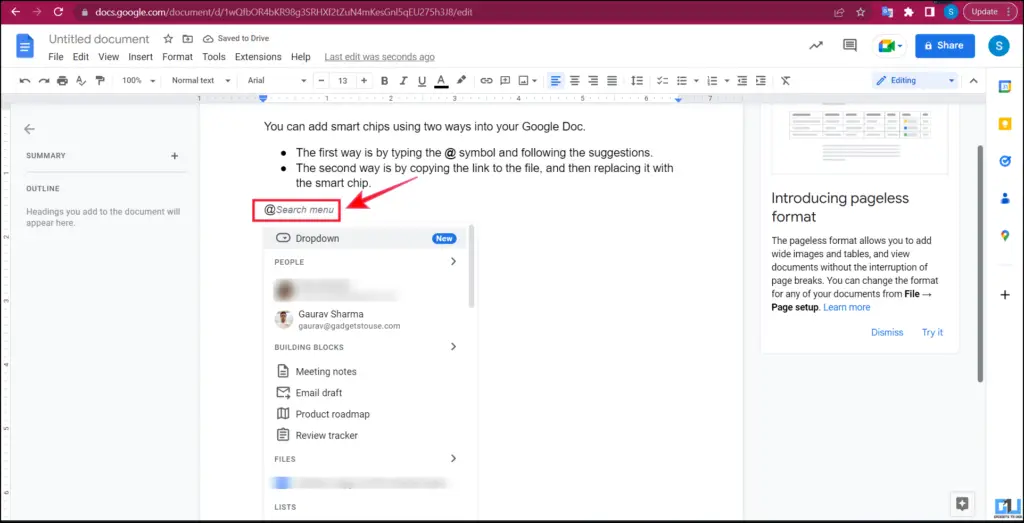Image resolution: width=1024 pixels, height=523 pixels.
Task: Open the Google Meet call button
Action: point(889,46)
